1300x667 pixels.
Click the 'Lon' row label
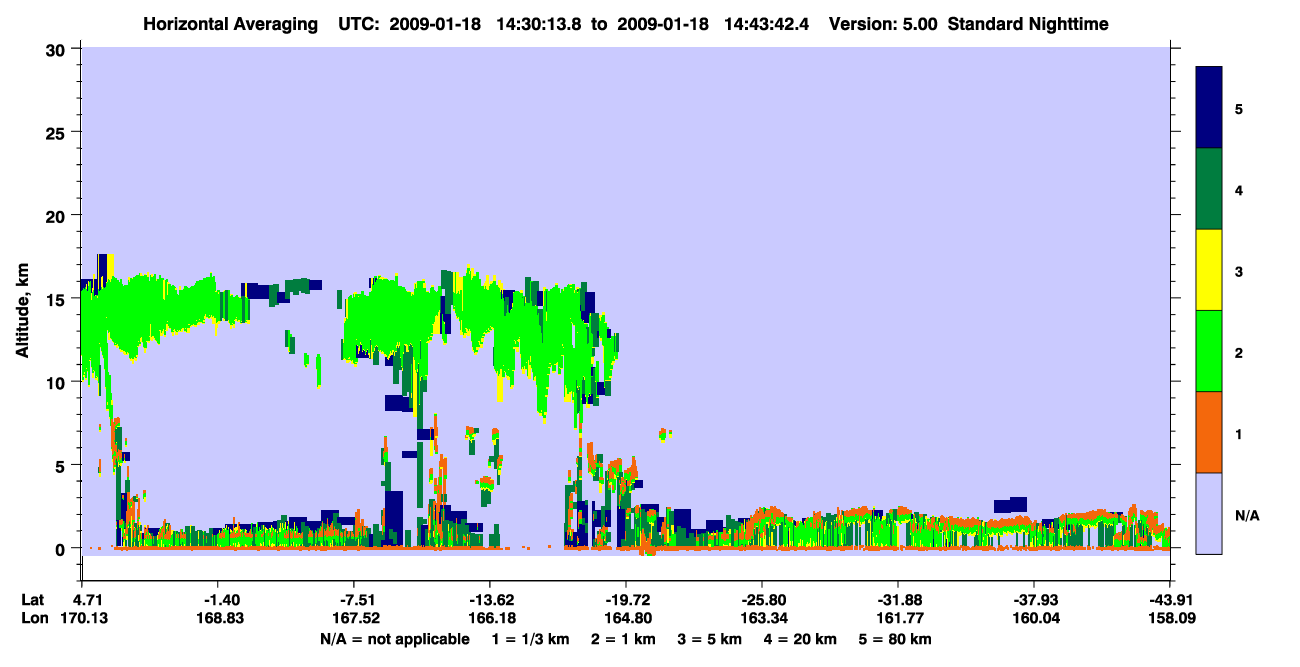tap(34, 618)
